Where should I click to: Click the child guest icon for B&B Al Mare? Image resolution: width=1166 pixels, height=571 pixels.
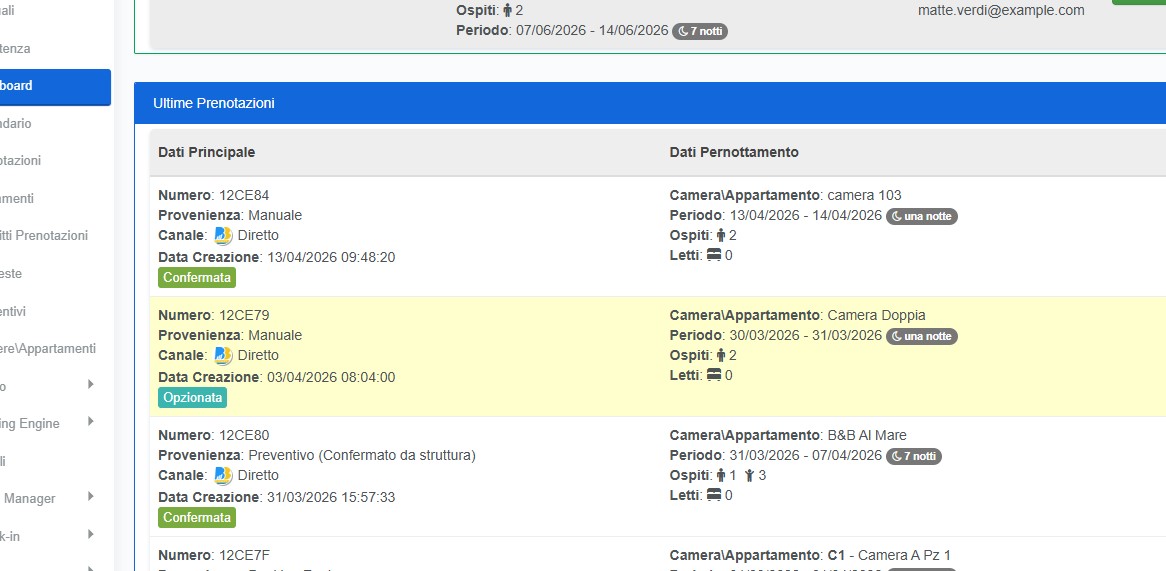click(749, 476)
